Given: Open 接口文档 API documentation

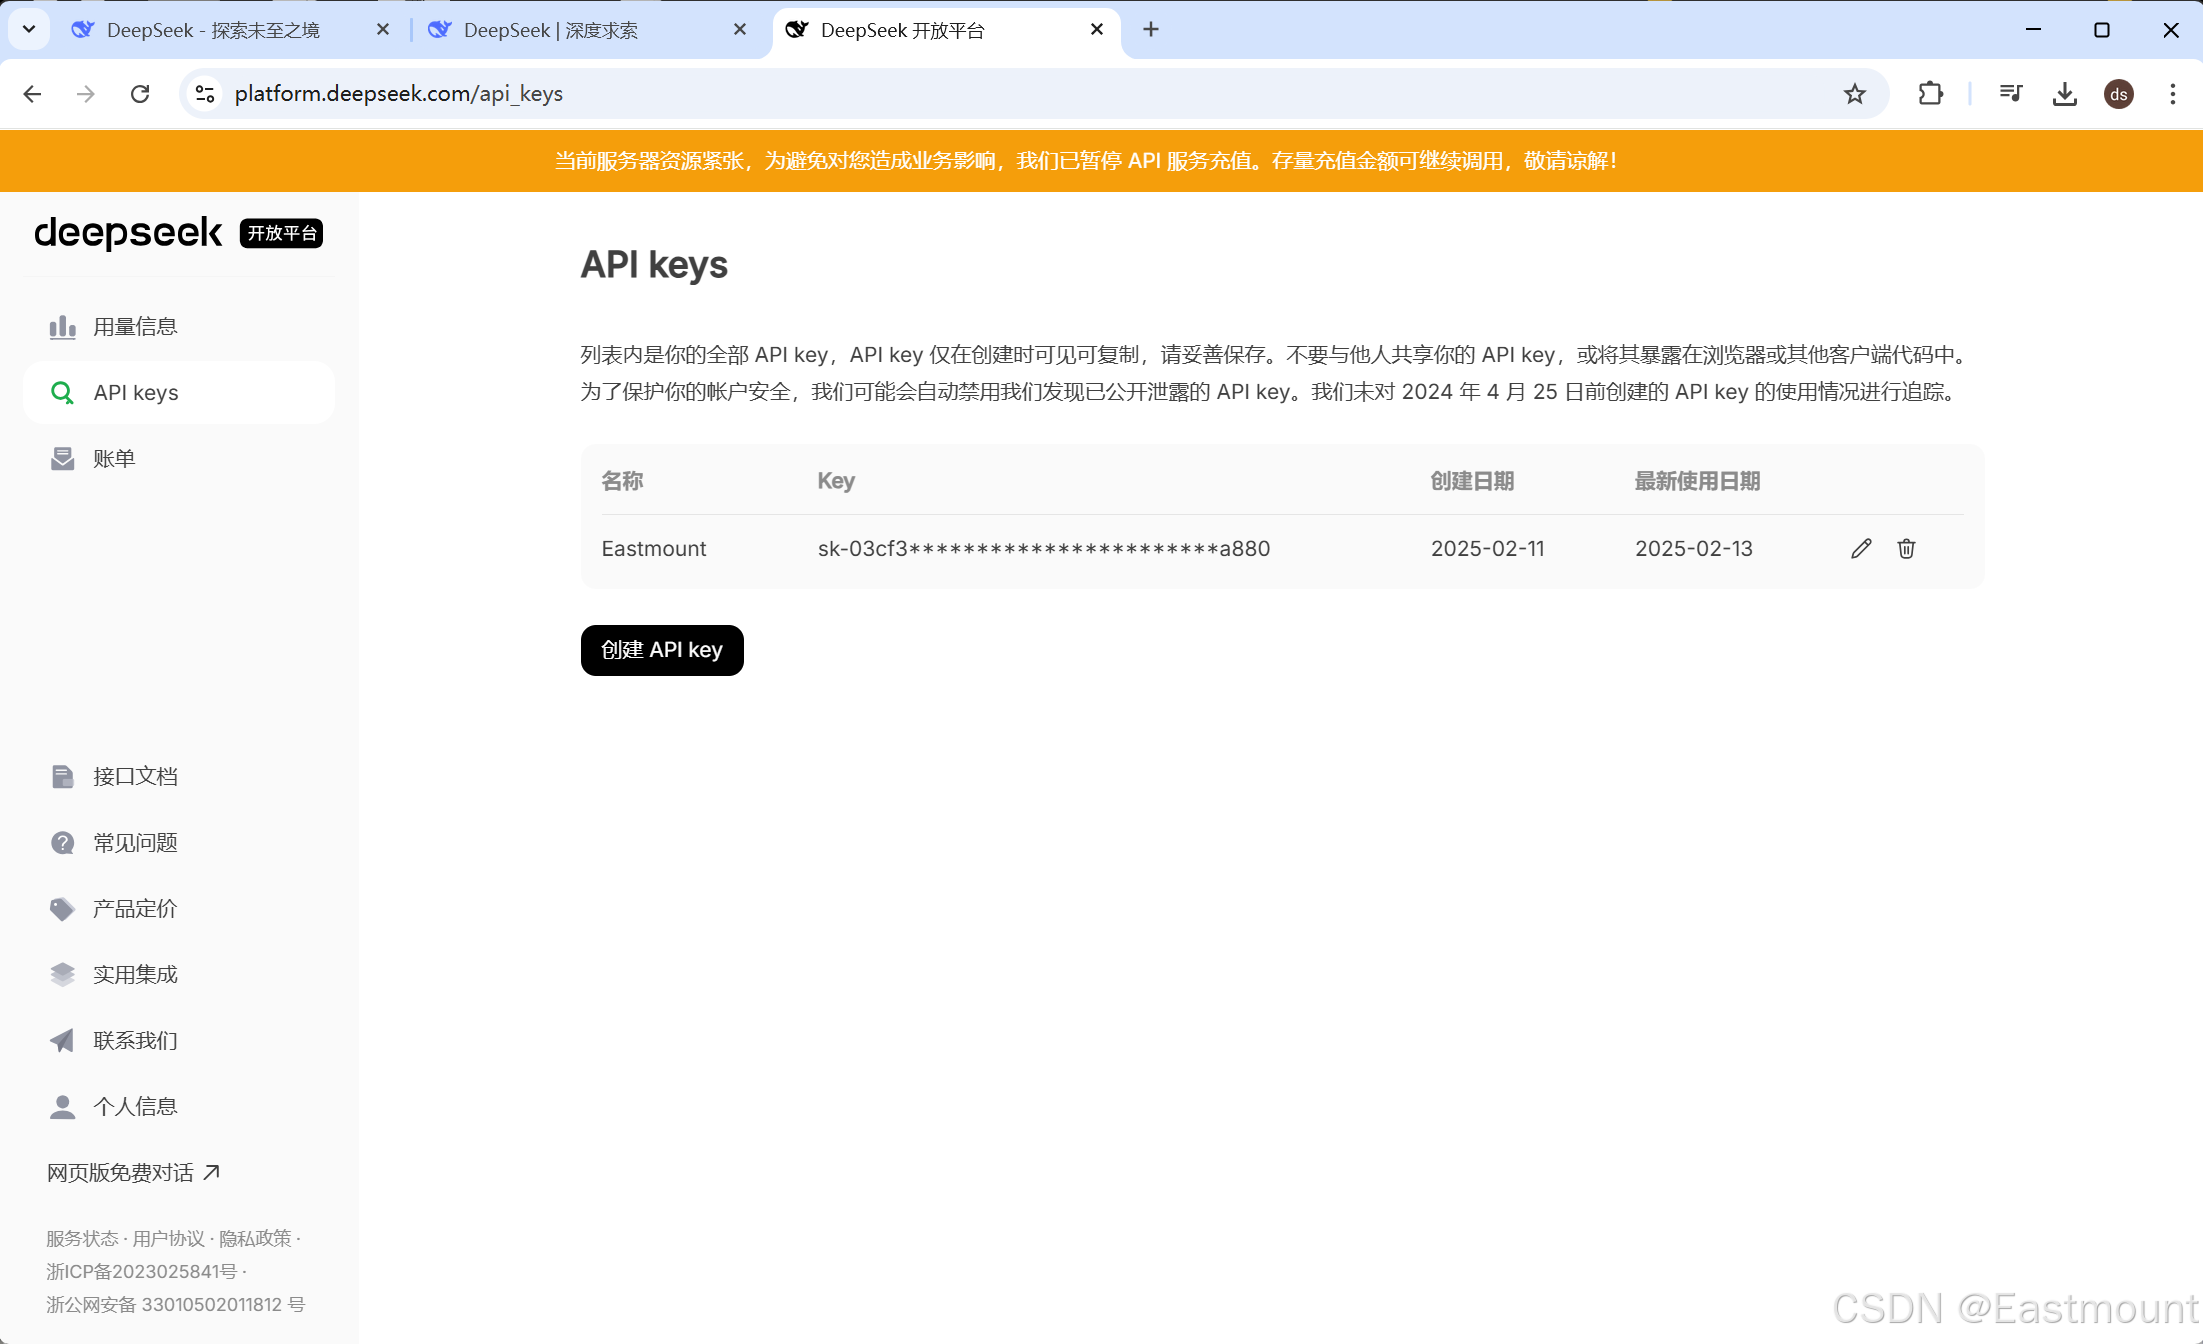Looking at the screenshot, I should pos(135,776).
